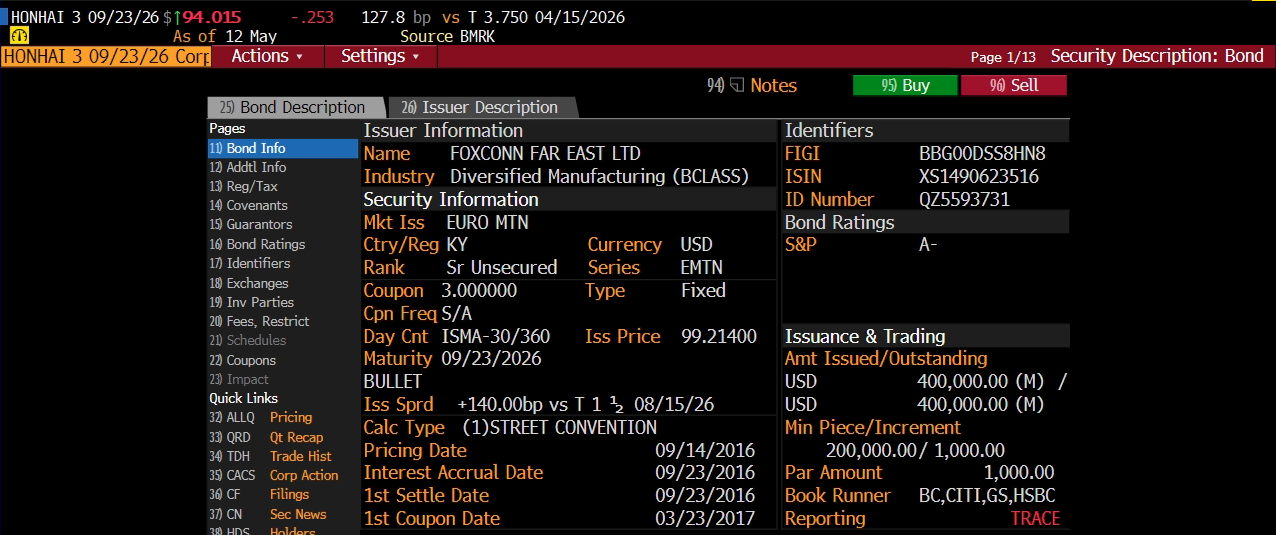Click ID Number QZ5593731
Viewport: 1276px width, 535px height.
(964, 200)
